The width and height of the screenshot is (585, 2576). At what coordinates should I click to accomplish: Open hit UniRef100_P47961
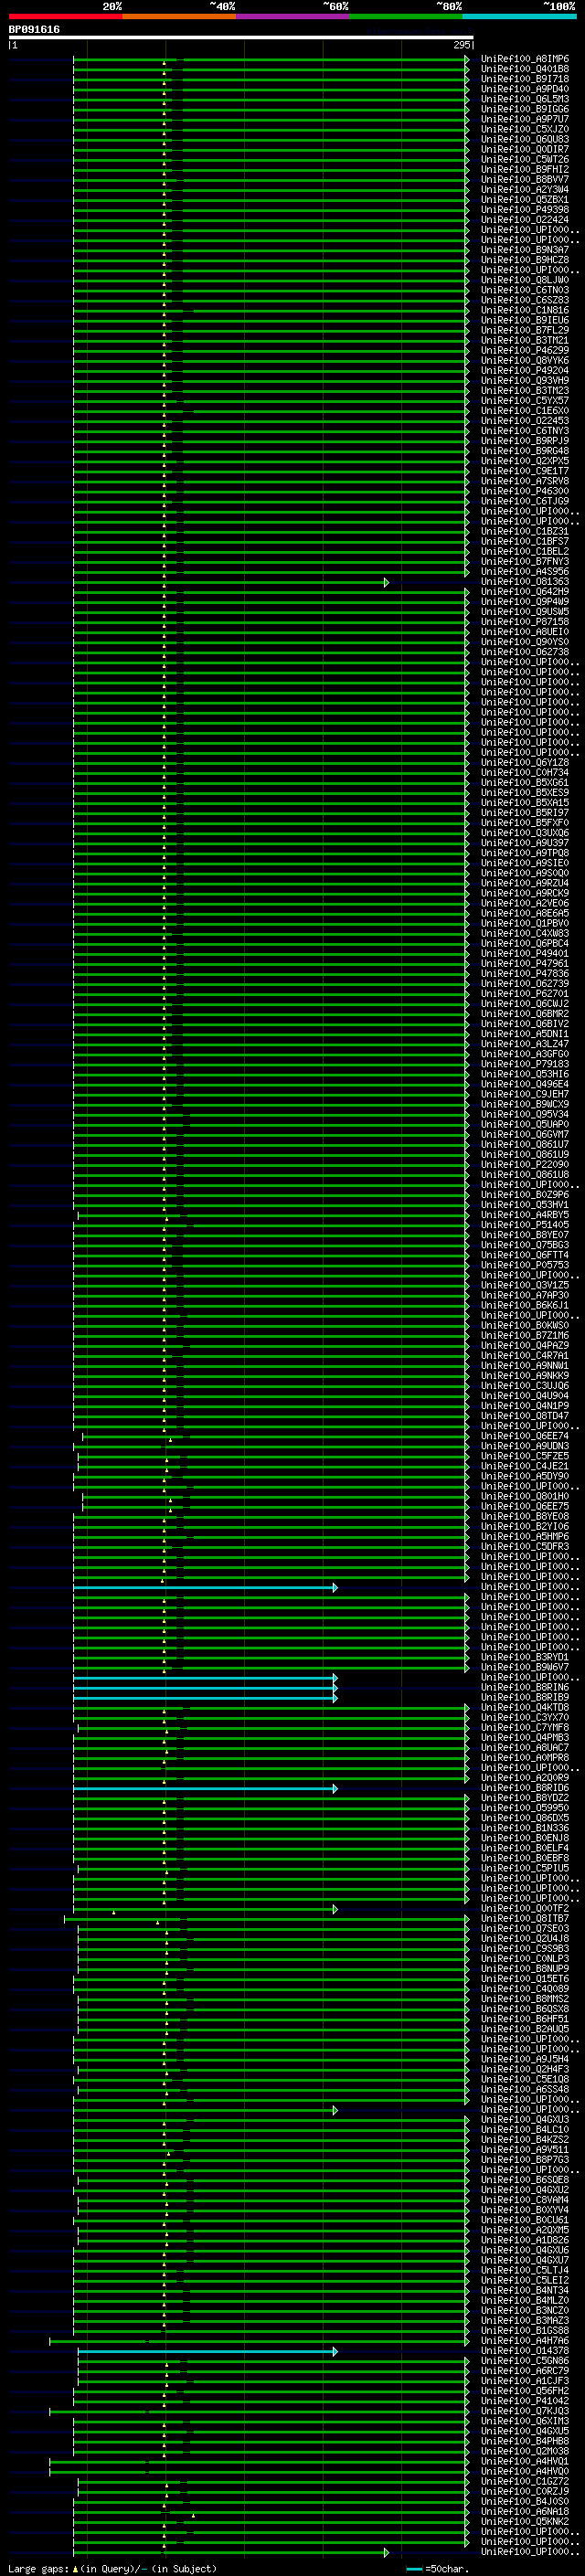point(525,964)
